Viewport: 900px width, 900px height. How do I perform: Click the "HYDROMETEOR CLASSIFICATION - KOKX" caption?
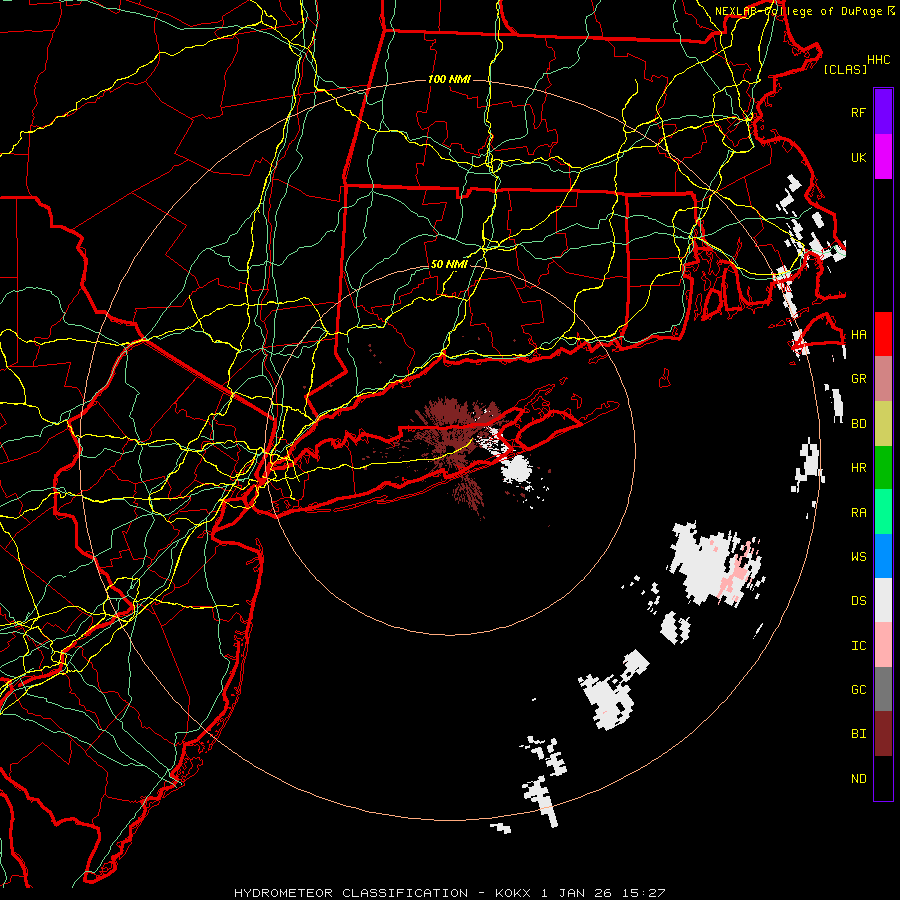(x=382, y=893)
